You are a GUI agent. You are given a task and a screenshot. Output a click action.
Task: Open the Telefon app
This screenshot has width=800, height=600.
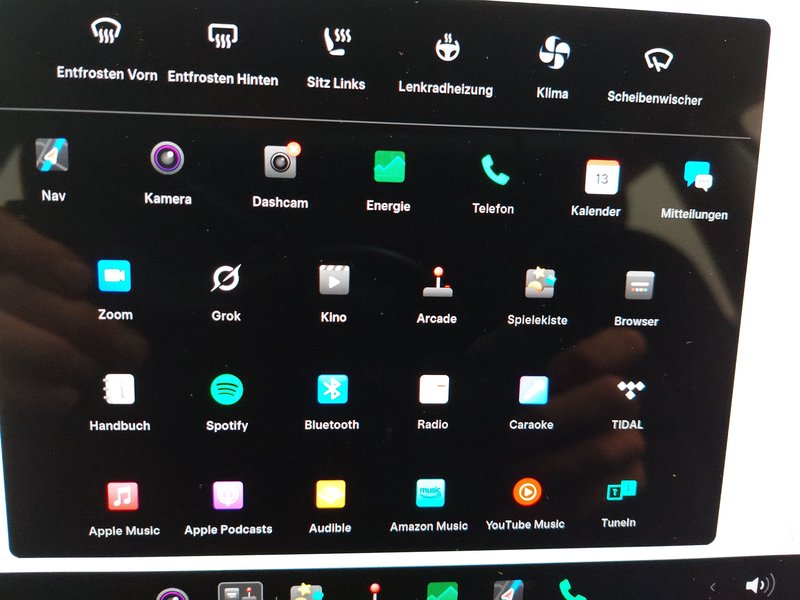pos(494,170)
